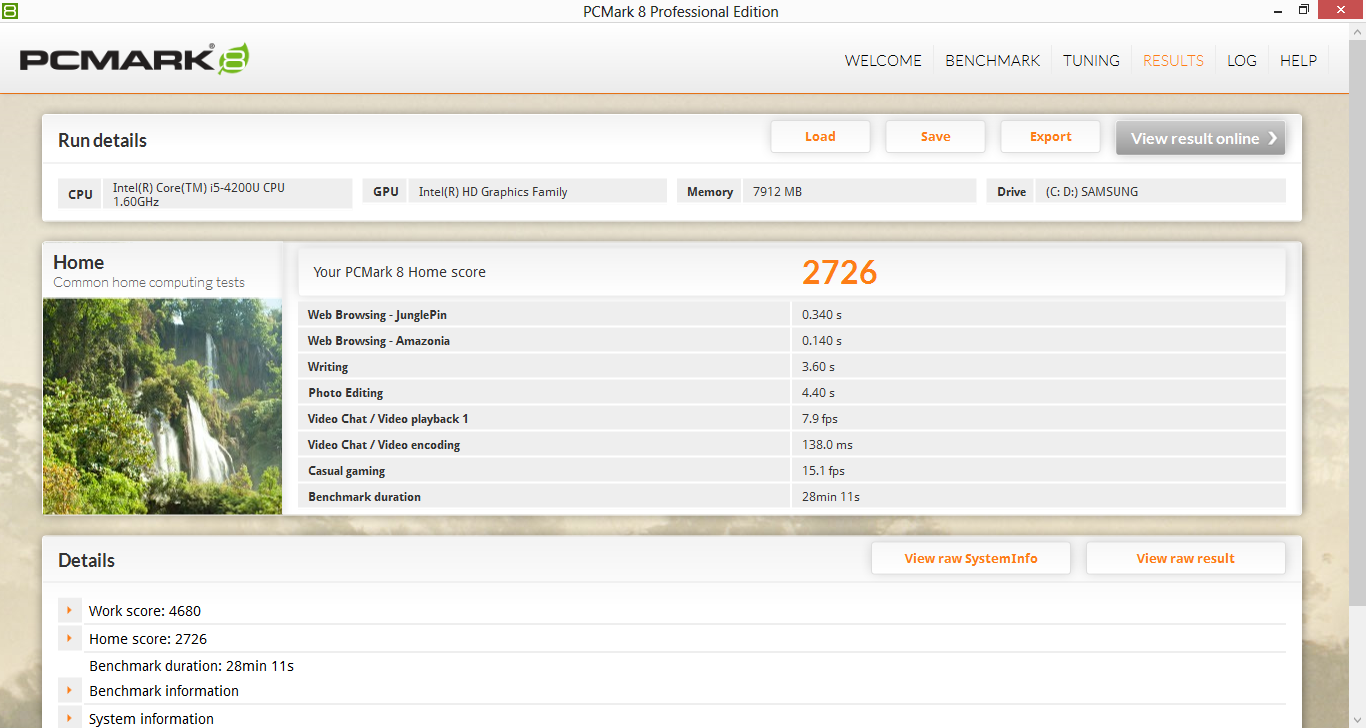Viewport: 1366px width, 728px height.
Task: Click the Details heading
Action: click(86, 561)
